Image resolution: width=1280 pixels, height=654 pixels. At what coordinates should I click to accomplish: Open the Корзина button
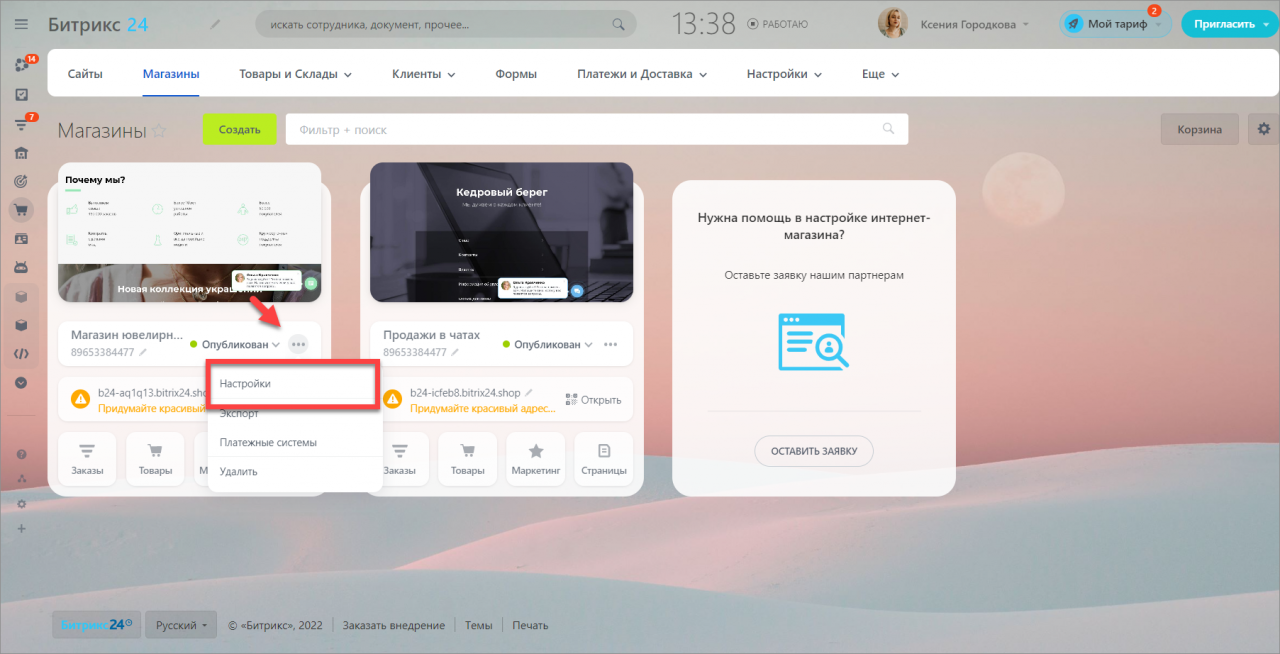[1199, 129]
